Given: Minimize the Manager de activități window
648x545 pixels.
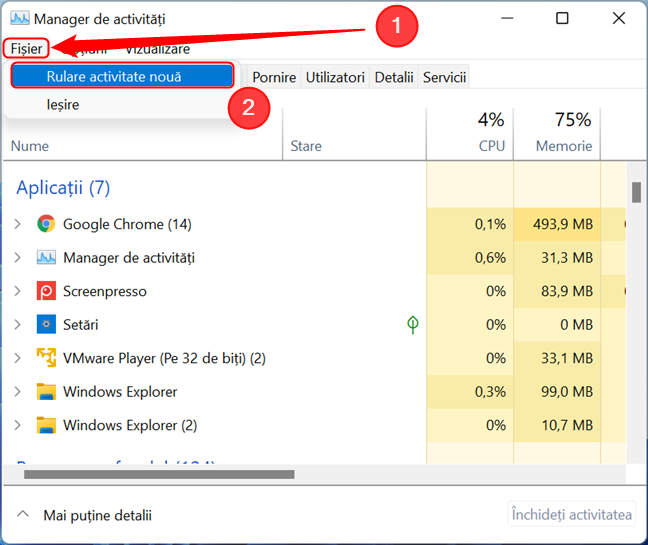Looking at the screenshot, I should point(507,18).
